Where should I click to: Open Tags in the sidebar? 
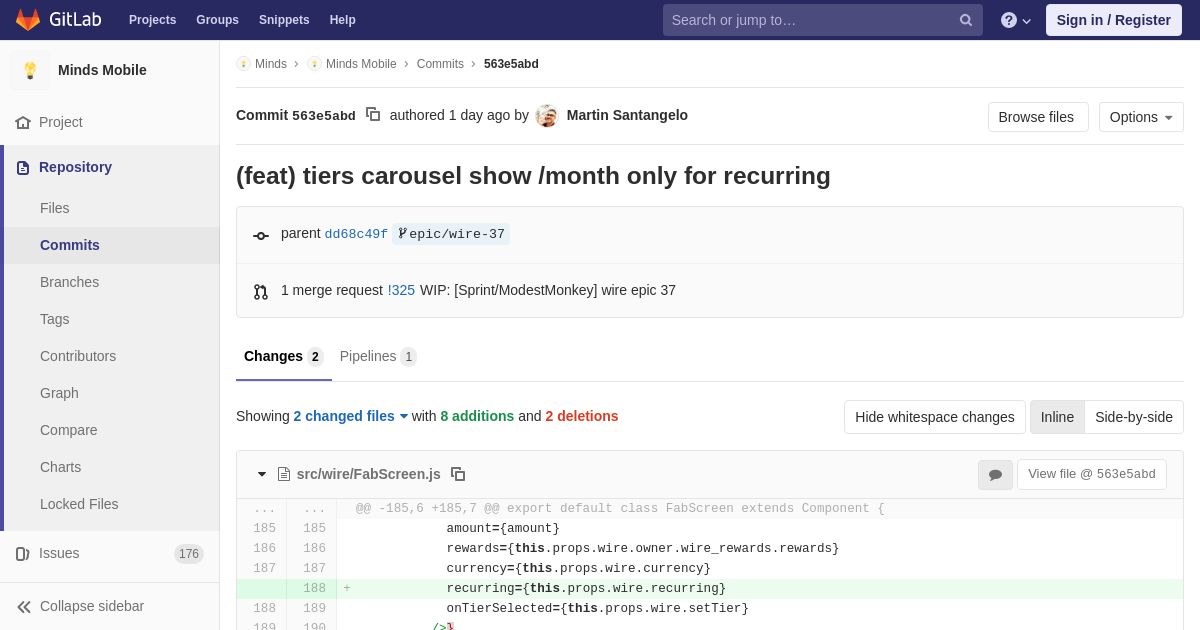[55, 319]
